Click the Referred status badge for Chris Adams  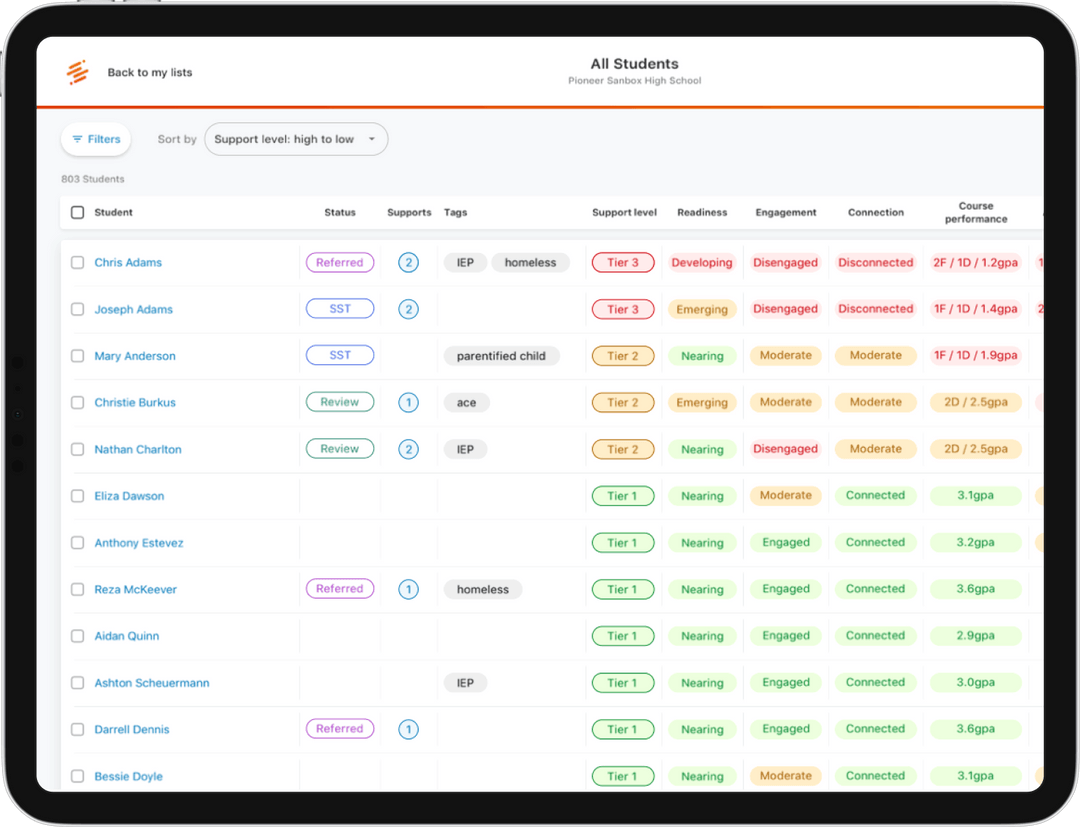click(x=339, y=262)
